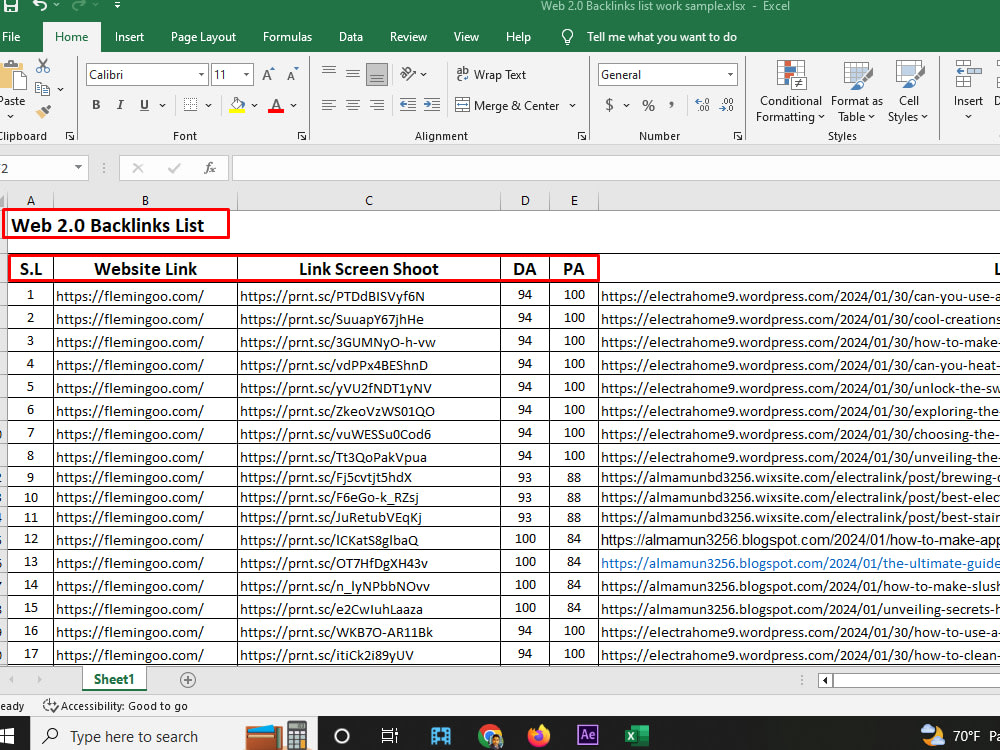Viewport: 1000px width, 750px height.
Task: Toggle Bold formatting
Action: [96, 105]
